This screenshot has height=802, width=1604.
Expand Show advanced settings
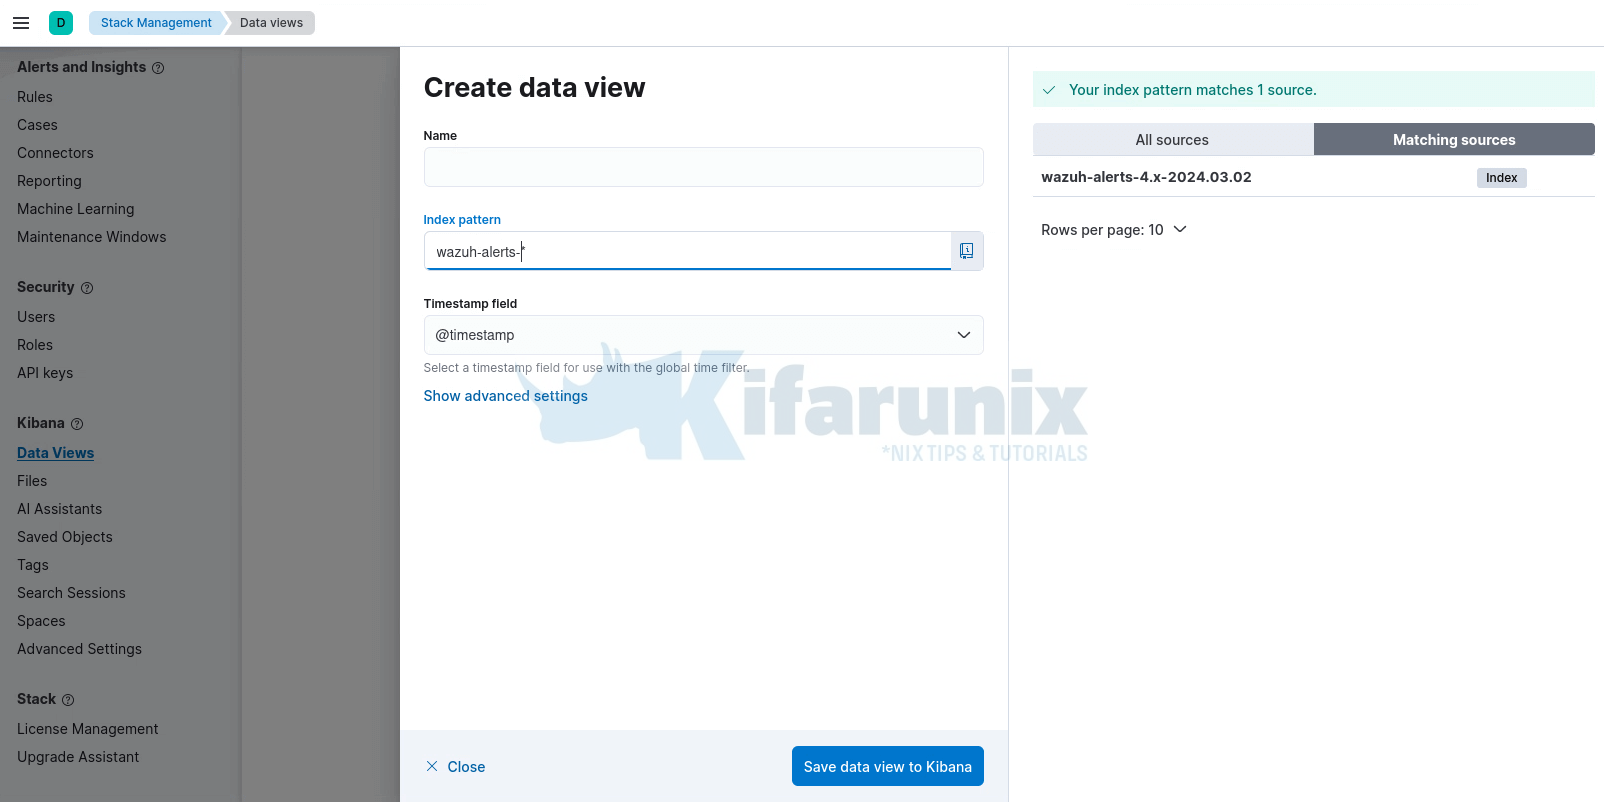505,396
